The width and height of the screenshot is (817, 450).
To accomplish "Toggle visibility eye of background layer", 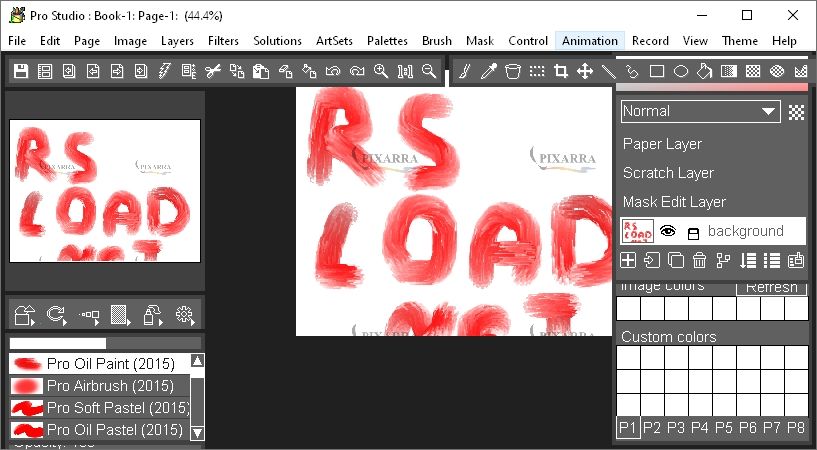I will coord(667,231).
